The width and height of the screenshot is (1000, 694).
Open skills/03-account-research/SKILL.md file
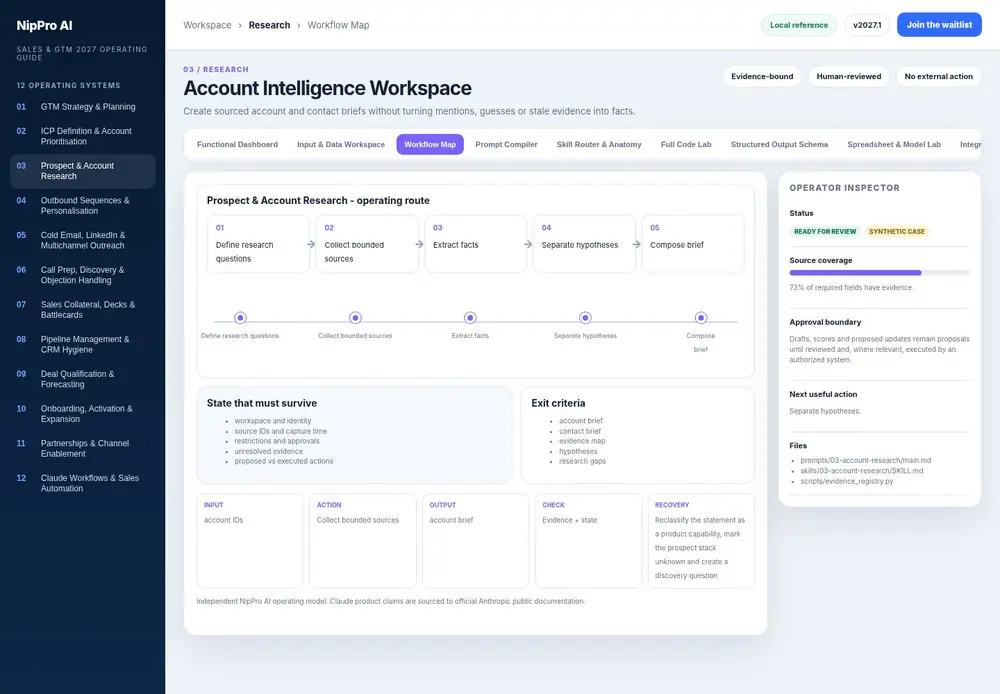coord(862,471)
